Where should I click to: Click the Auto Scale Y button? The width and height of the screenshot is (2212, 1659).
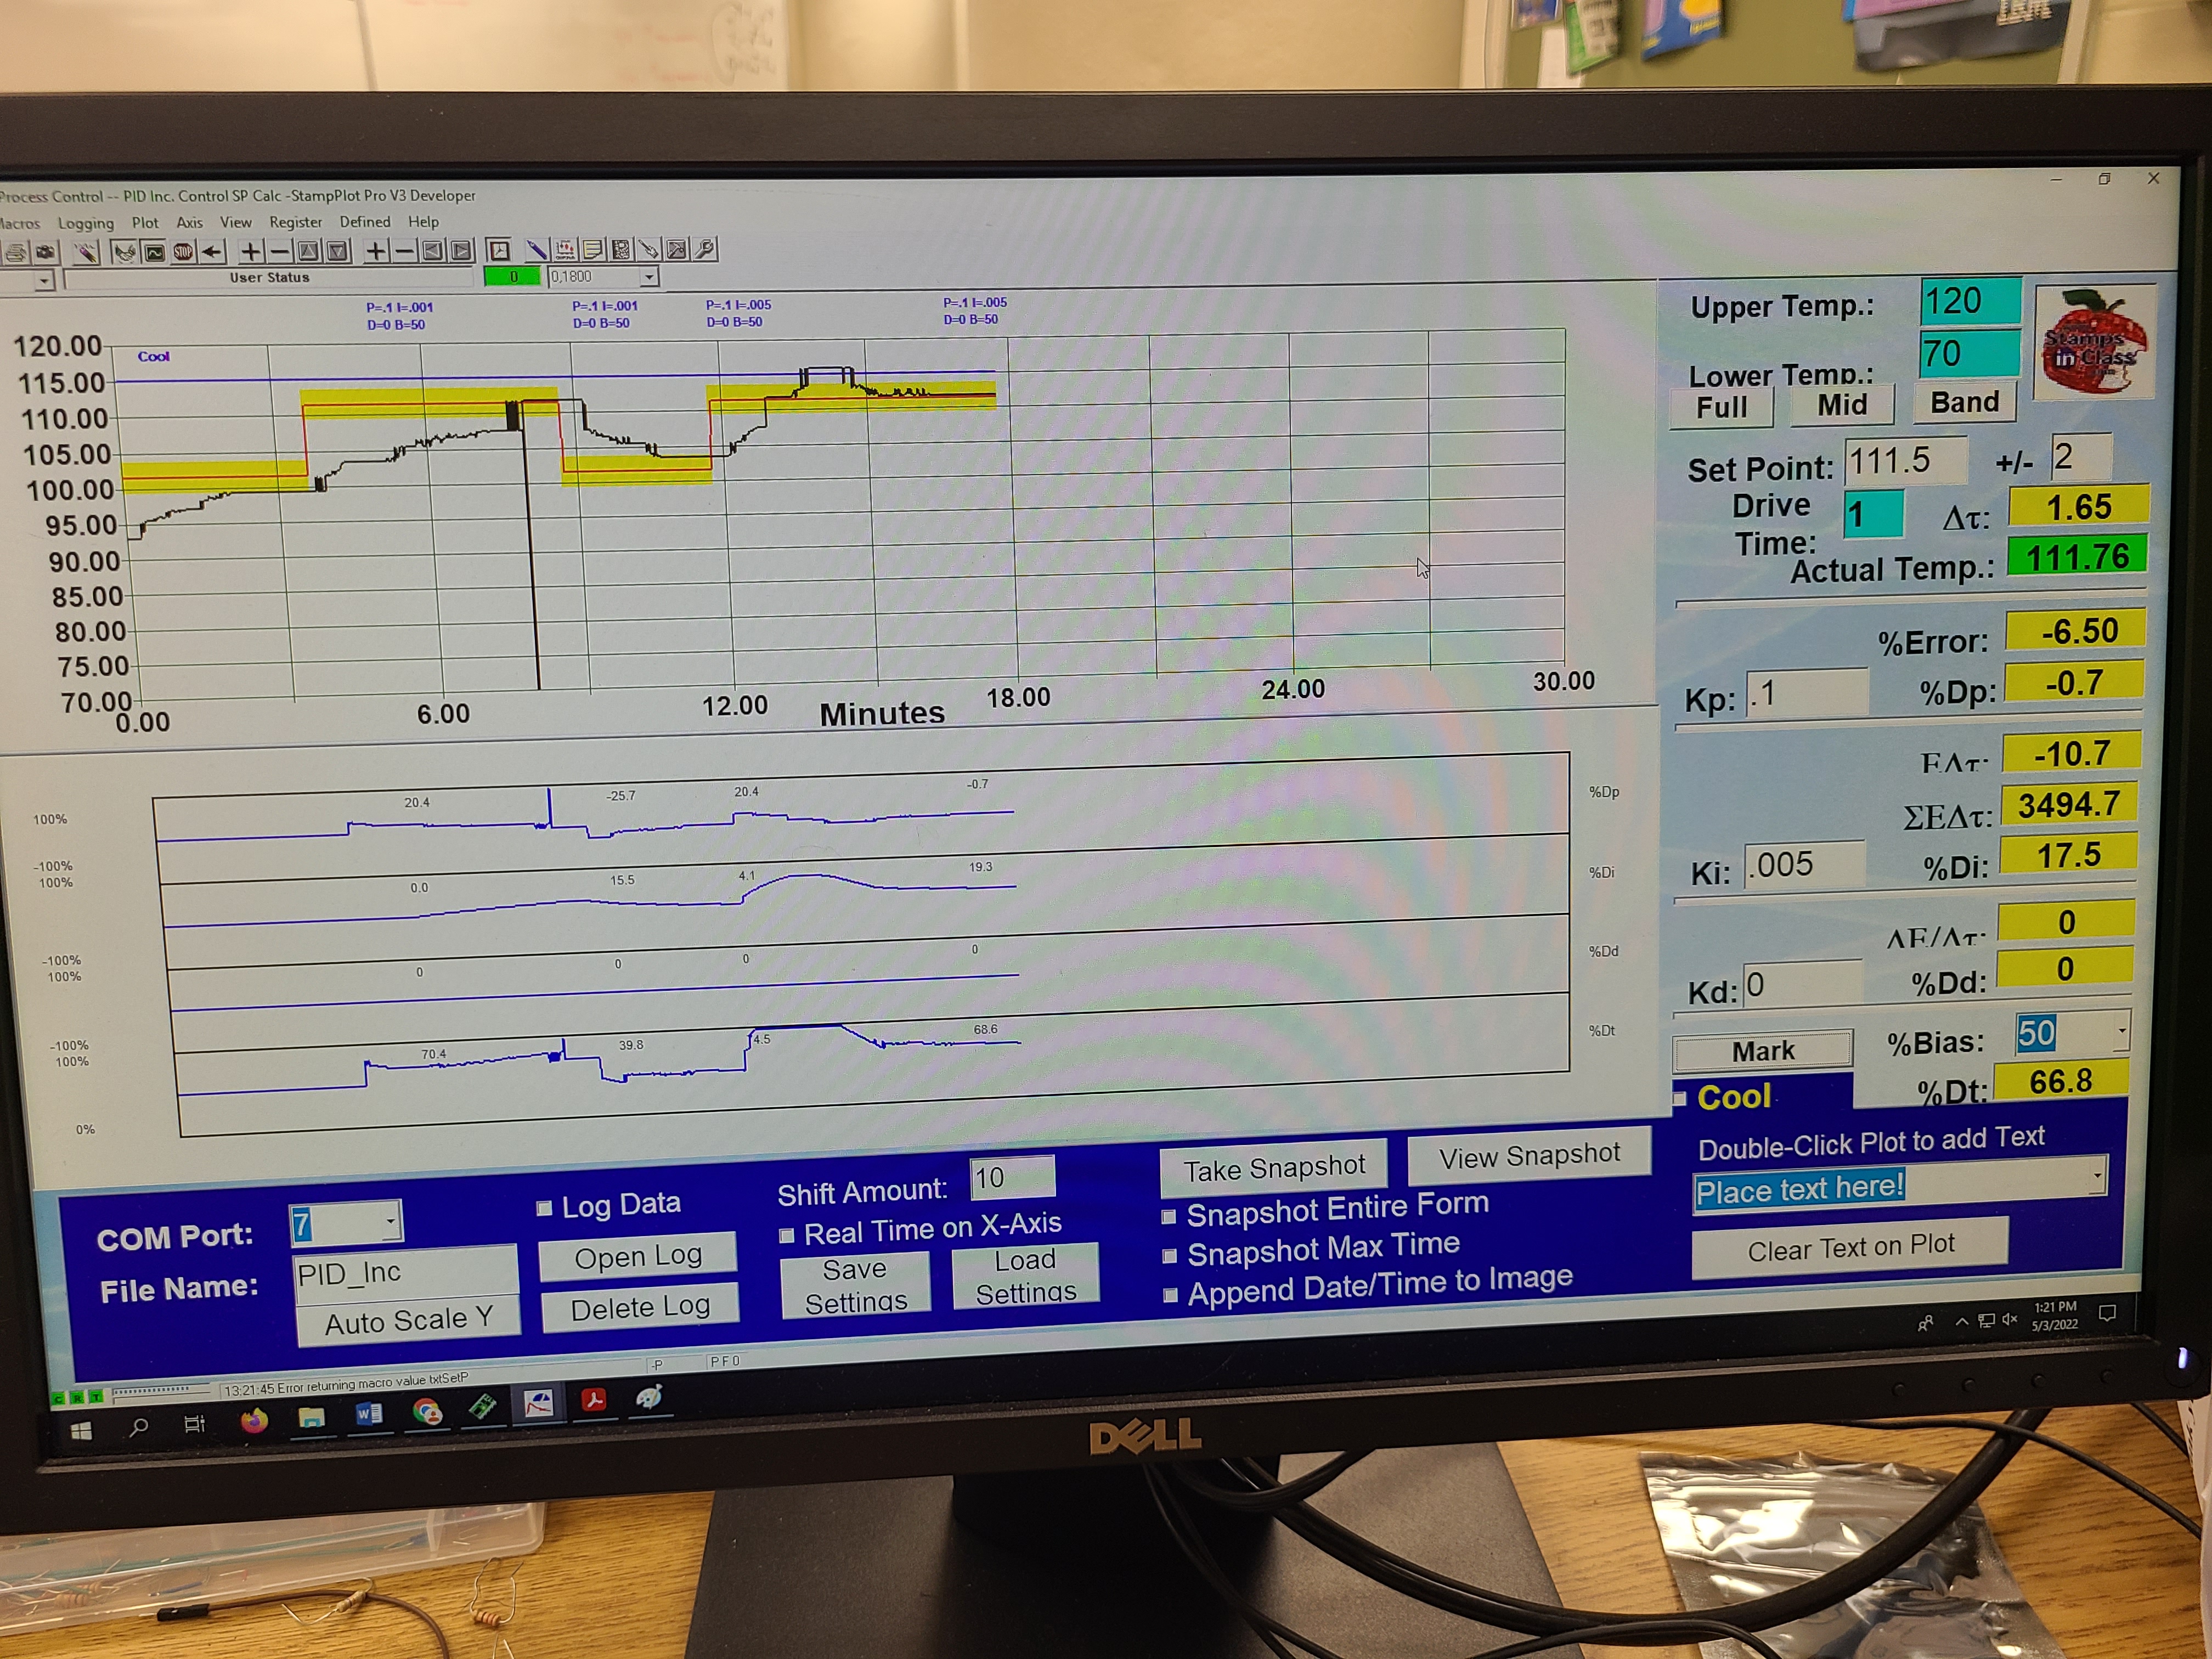click(409, 1321)
